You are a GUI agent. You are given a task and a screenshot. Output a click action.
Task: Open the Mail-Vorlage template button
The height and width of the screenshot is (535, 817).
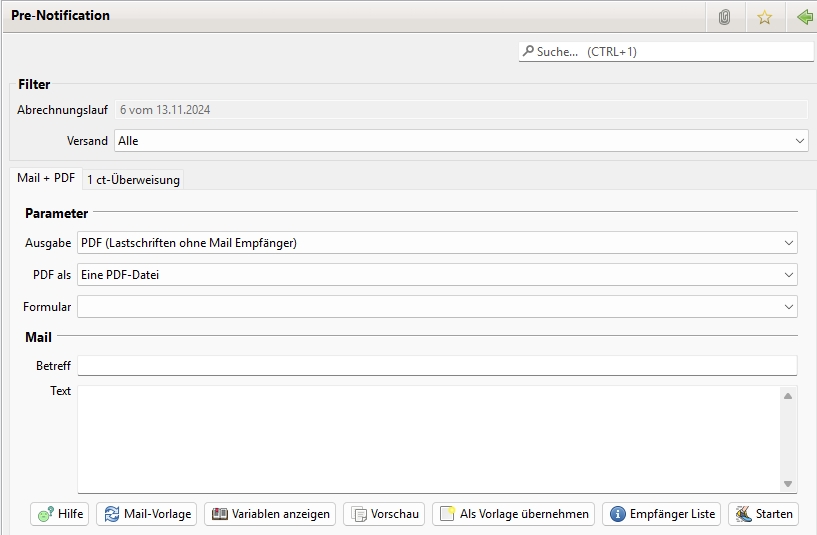coord(146,514)
